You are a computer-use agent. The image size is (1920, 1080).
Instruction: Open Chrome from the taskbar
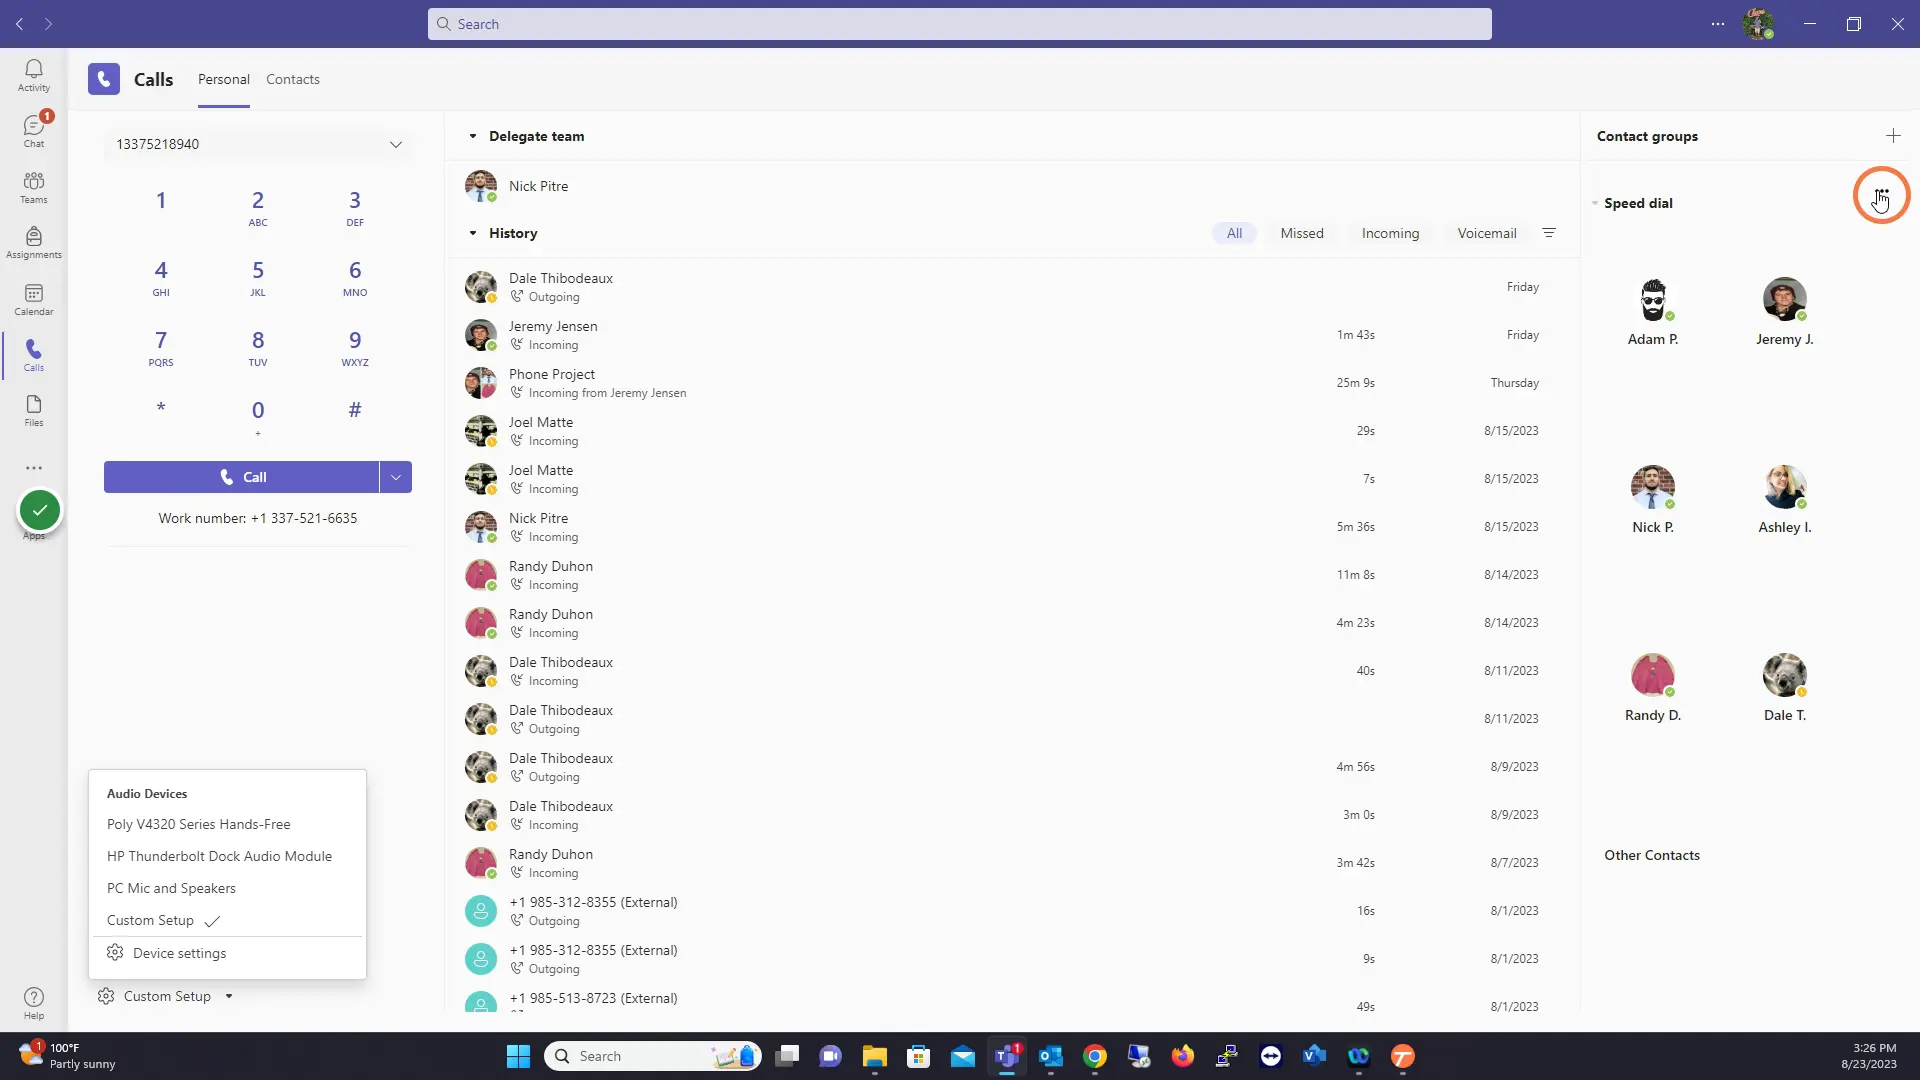(x=1095, y=1056)
